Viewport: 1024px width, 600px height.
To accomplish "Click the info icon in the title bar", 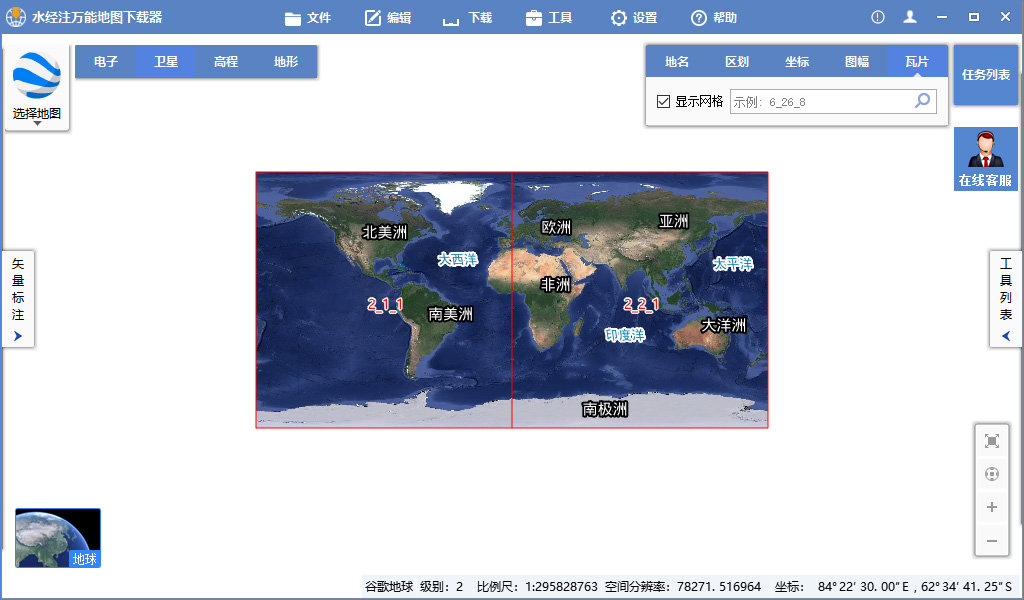I will 877,16.
